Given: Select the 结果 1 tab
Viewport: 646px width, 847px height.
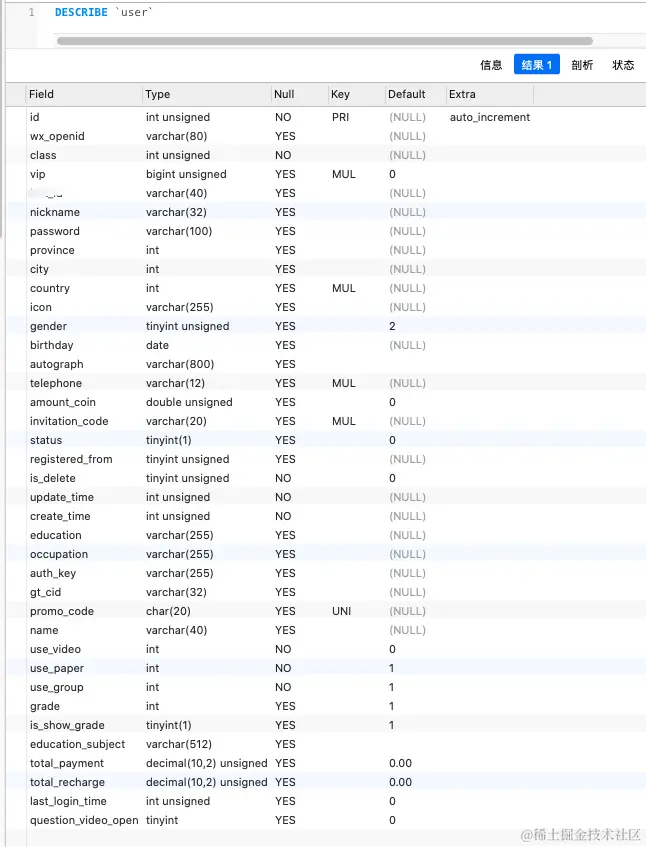Looking at the screenshot, I should coord(536,65).
